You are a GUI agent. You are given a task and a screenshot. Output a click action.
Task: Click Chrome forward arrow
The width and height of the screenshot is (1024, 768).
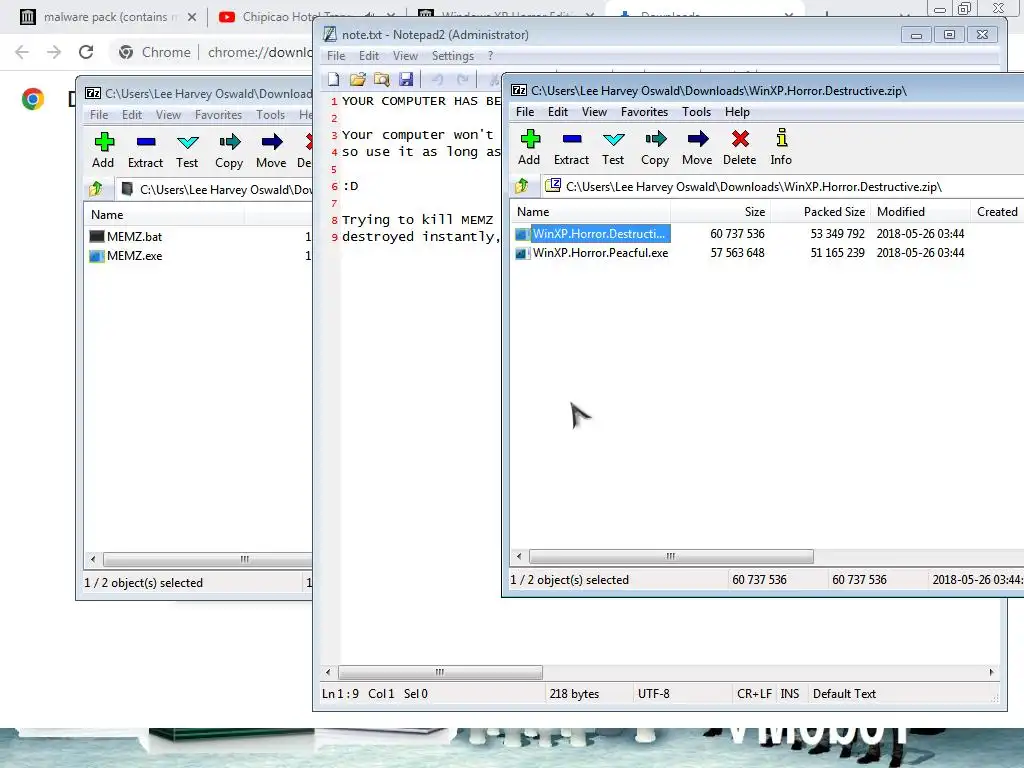point(54,52)
